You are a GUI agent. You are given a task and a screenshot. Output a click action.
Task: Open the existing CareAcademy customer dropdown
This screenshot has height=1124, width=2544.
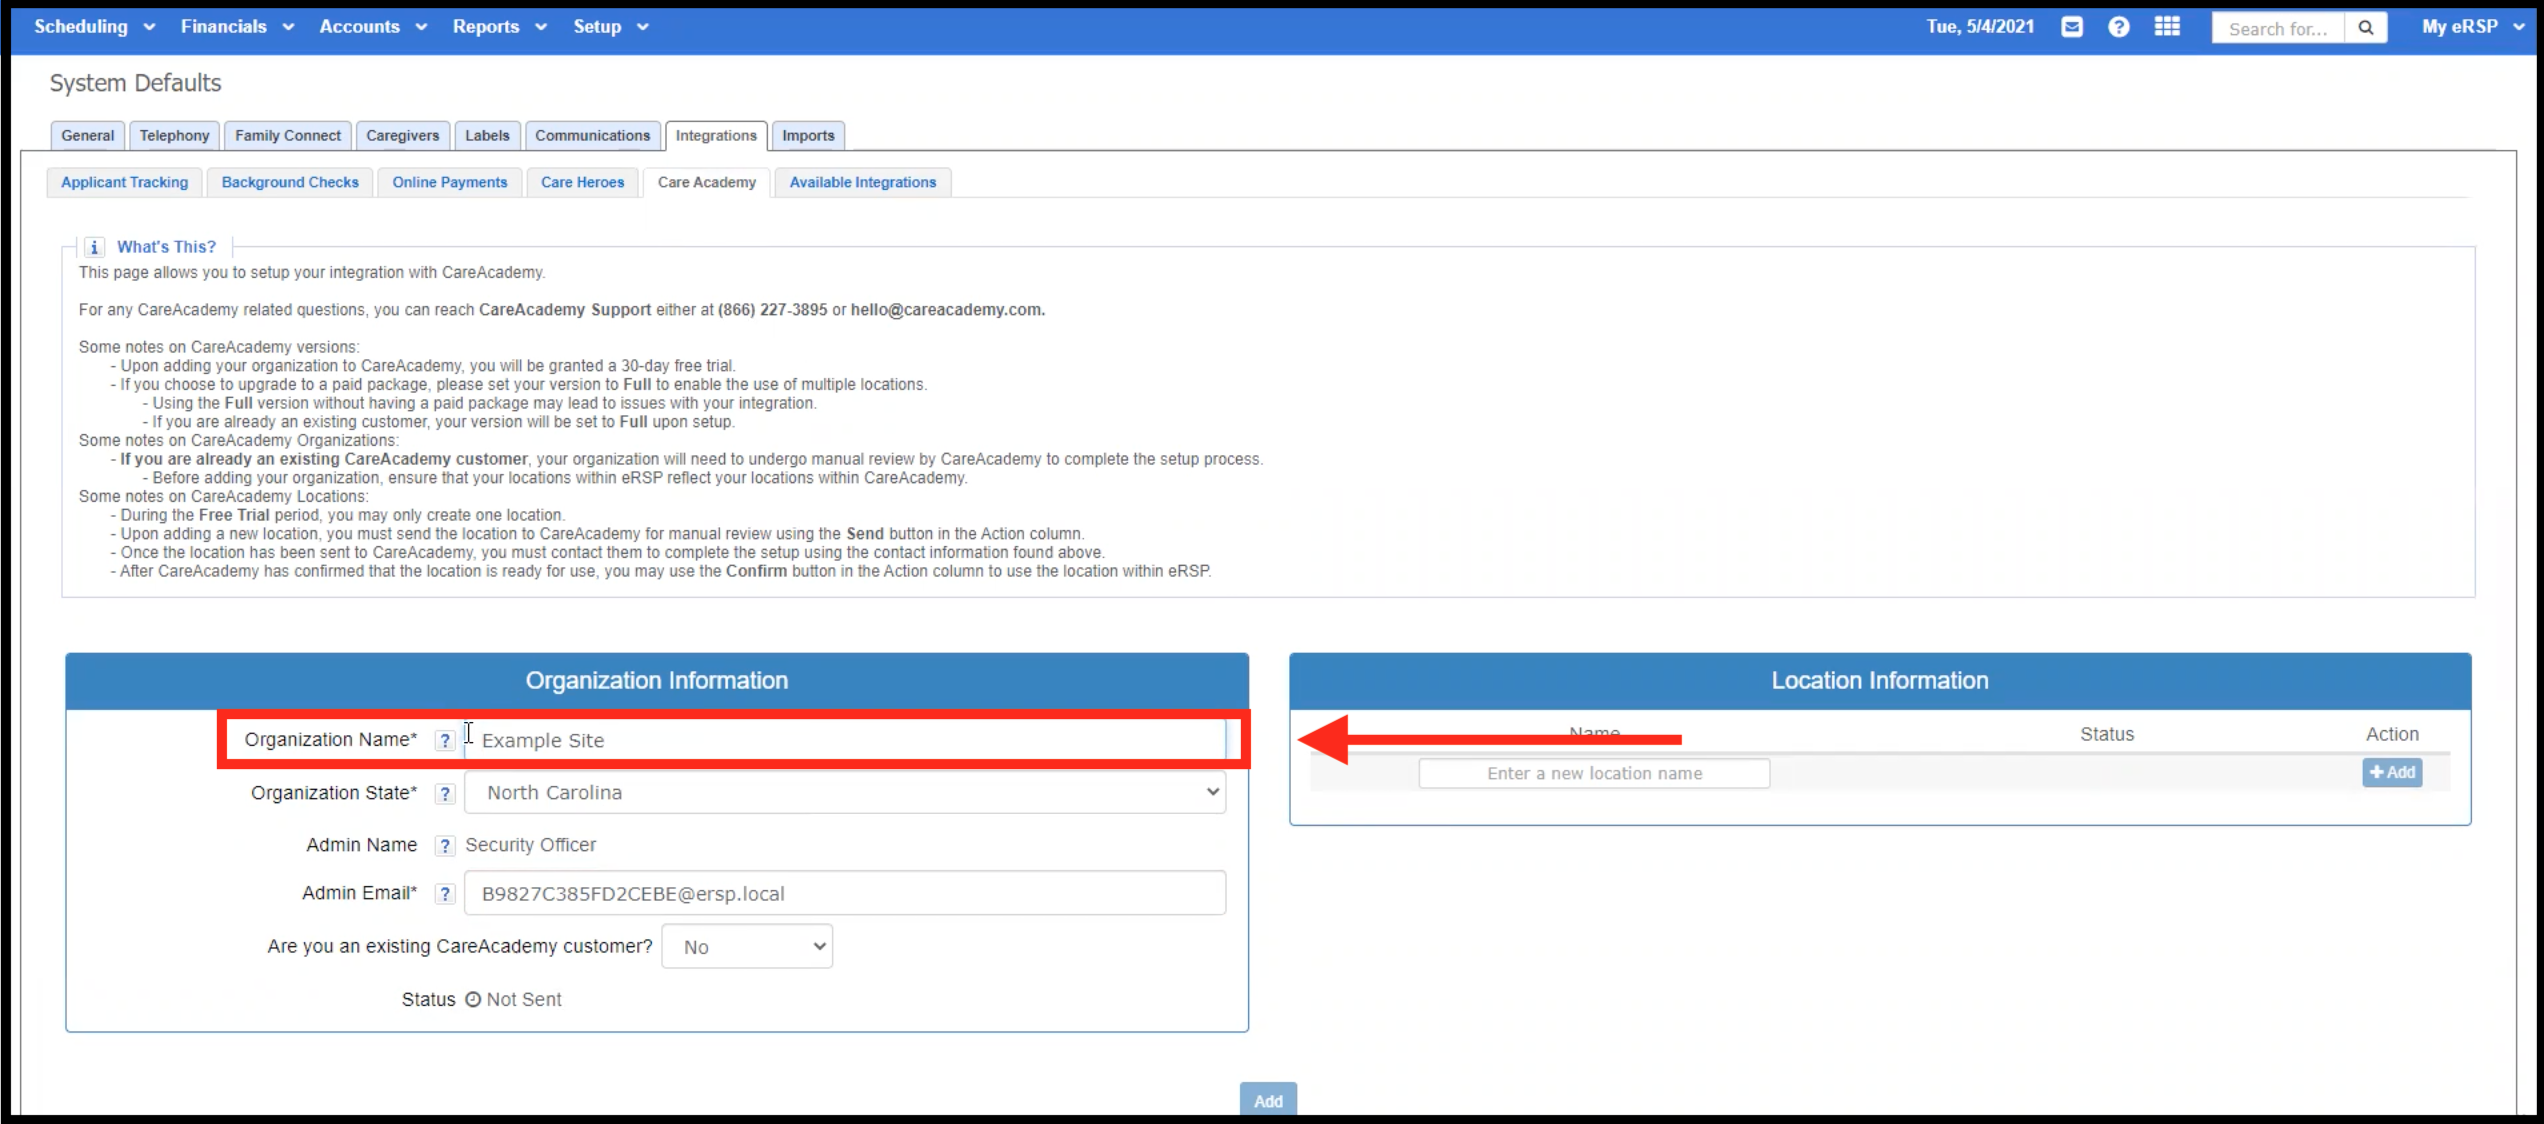point(747,946)
